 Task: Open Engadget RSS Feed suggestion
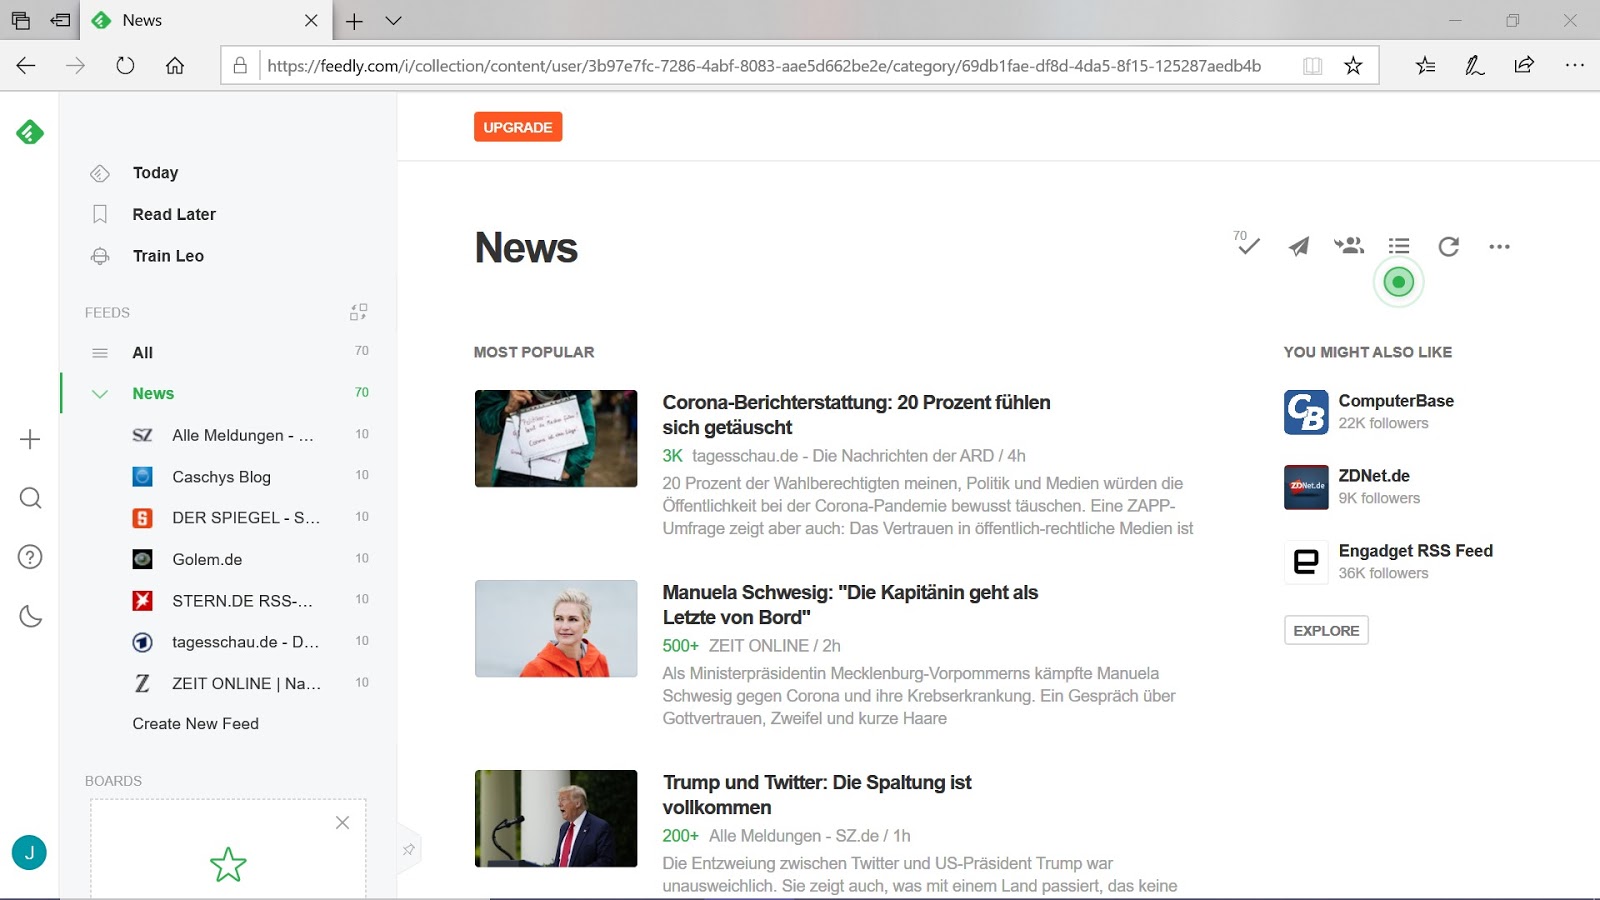click(1415, 551)
